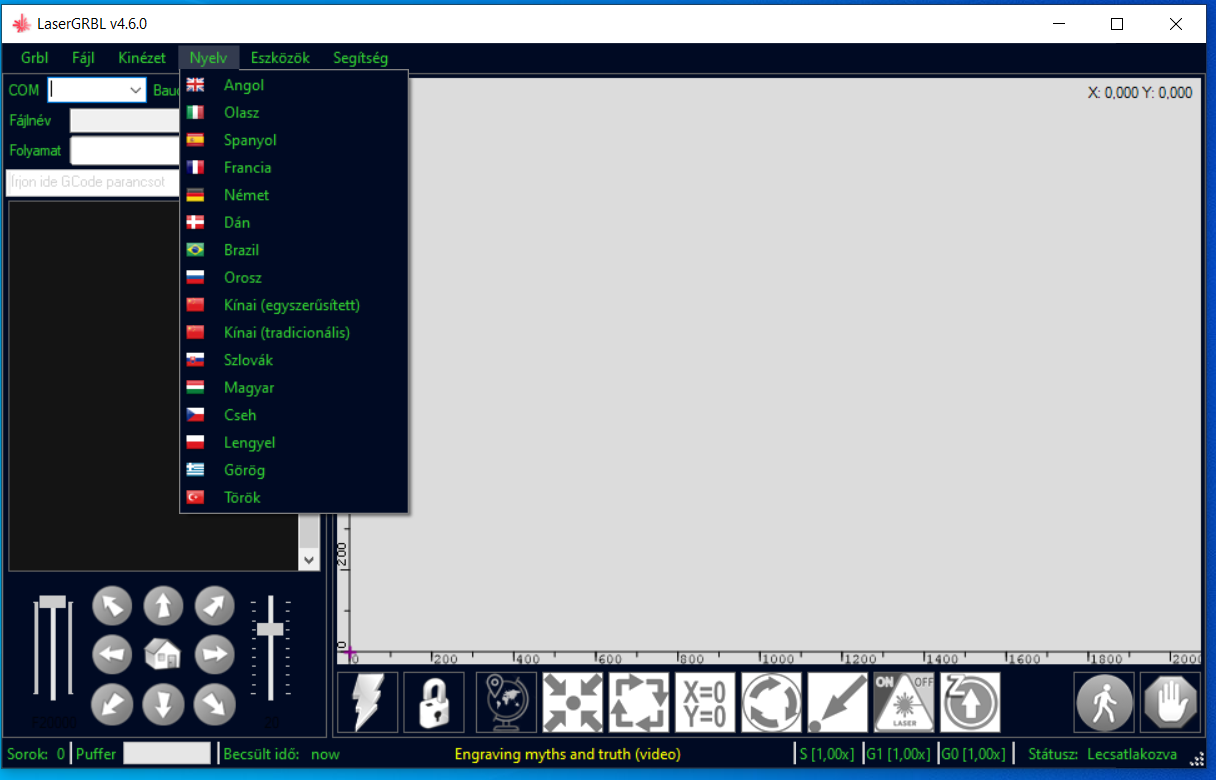Open the Kinézet menu
The image size is (1216, 780).
(x=142, y=58)
